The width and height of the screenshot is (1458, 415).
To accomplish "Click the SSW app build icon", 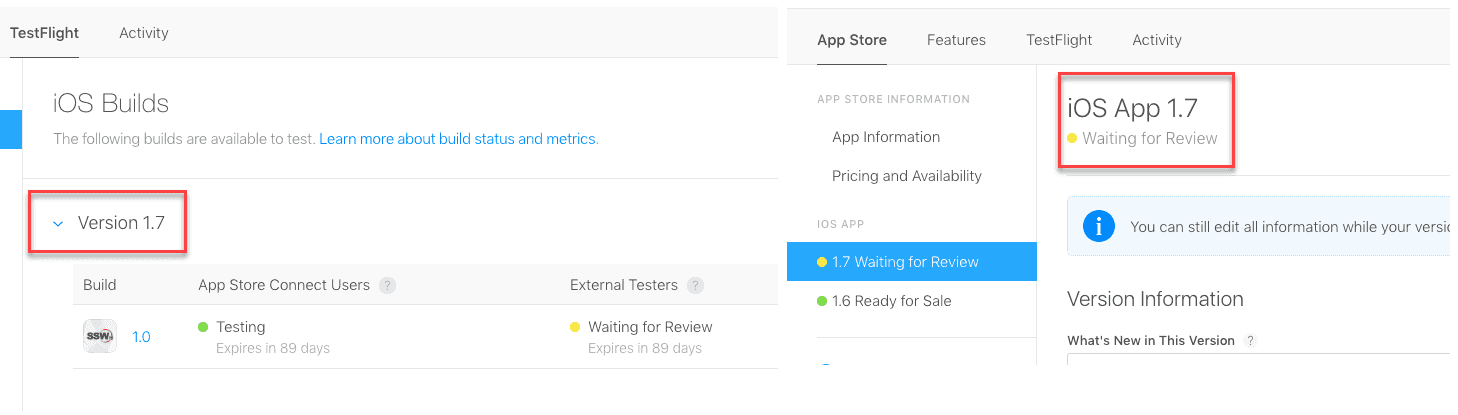I will pyautogui.click(x=100, y=336).
